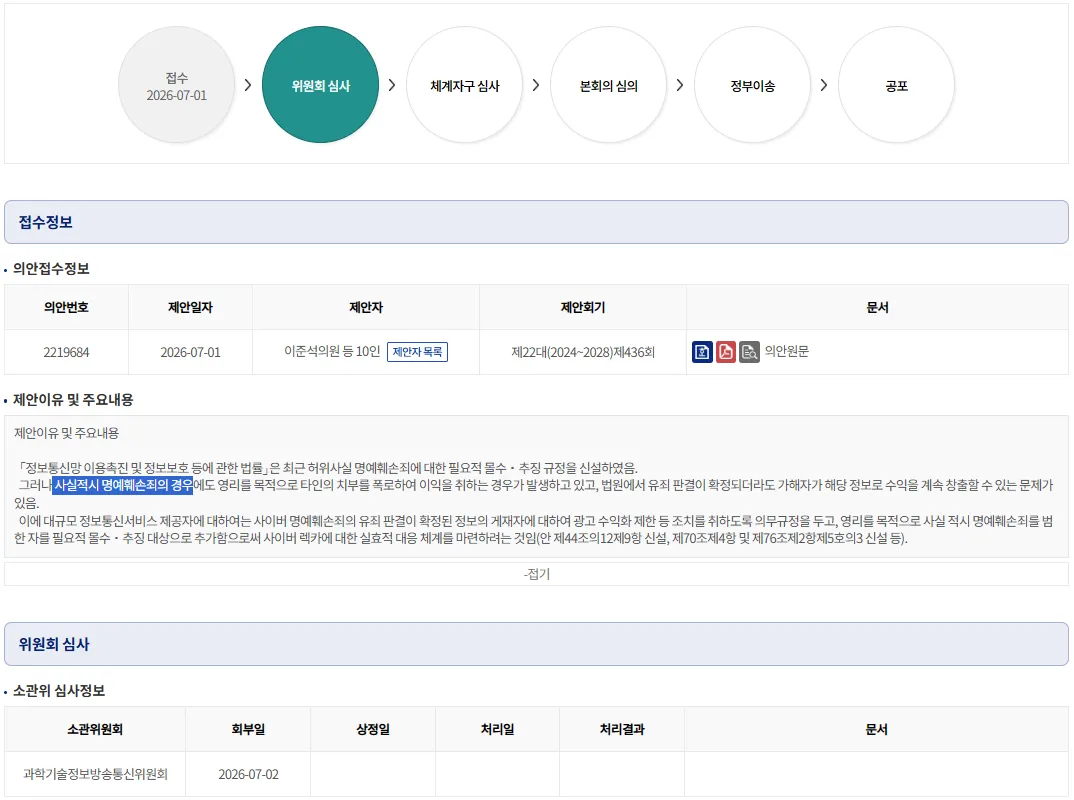Click the 제안일자 column header
The image size is (1074, 800).
click(x=190, y=308)
